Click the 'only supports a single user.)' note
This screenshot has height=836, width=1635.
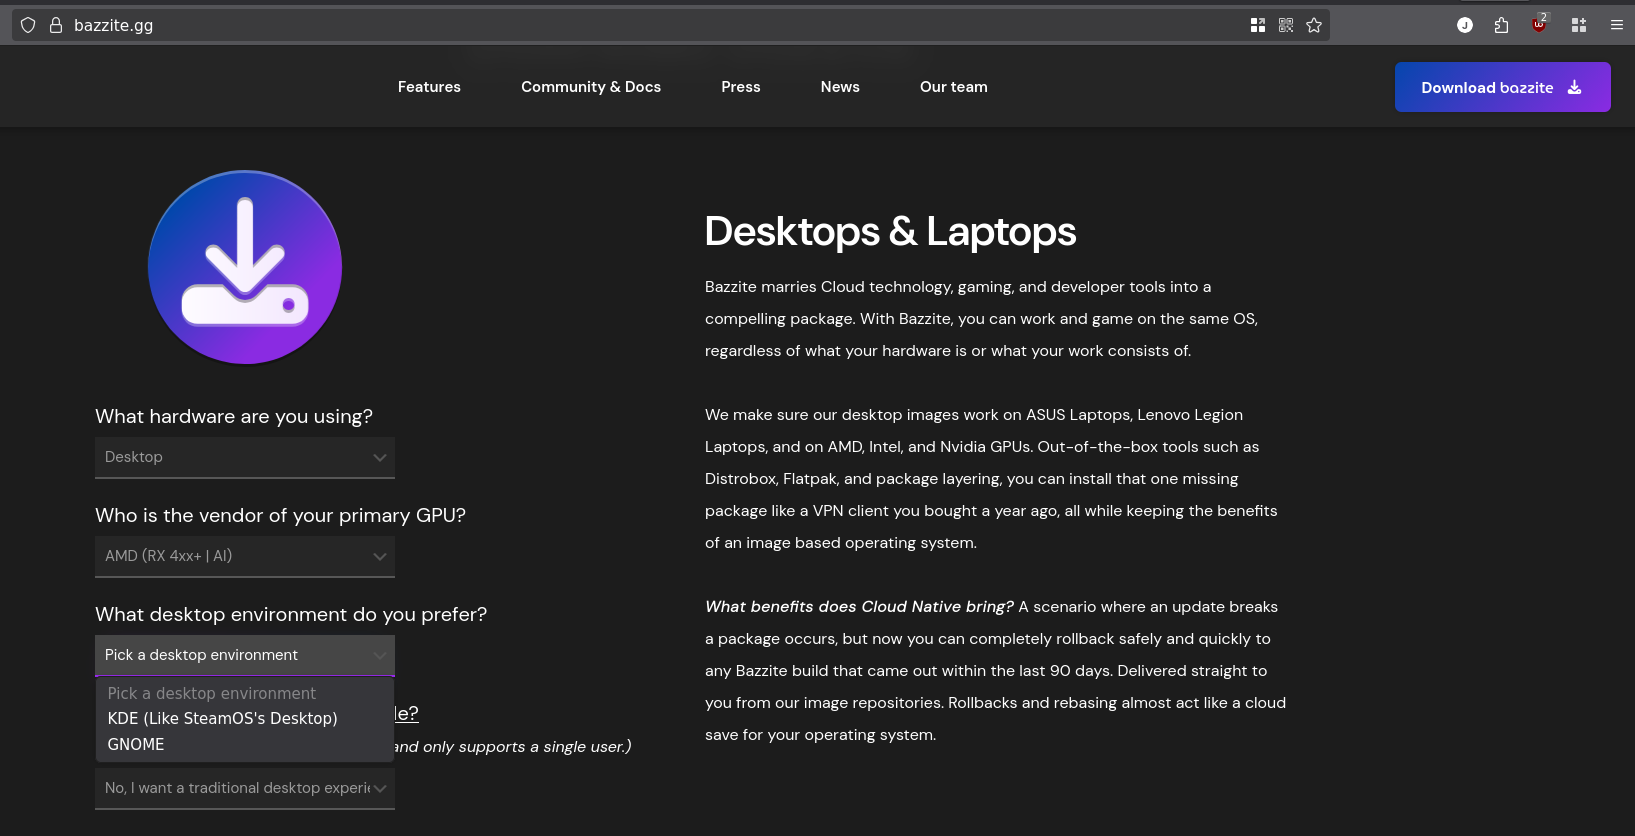tap(527, 747)
